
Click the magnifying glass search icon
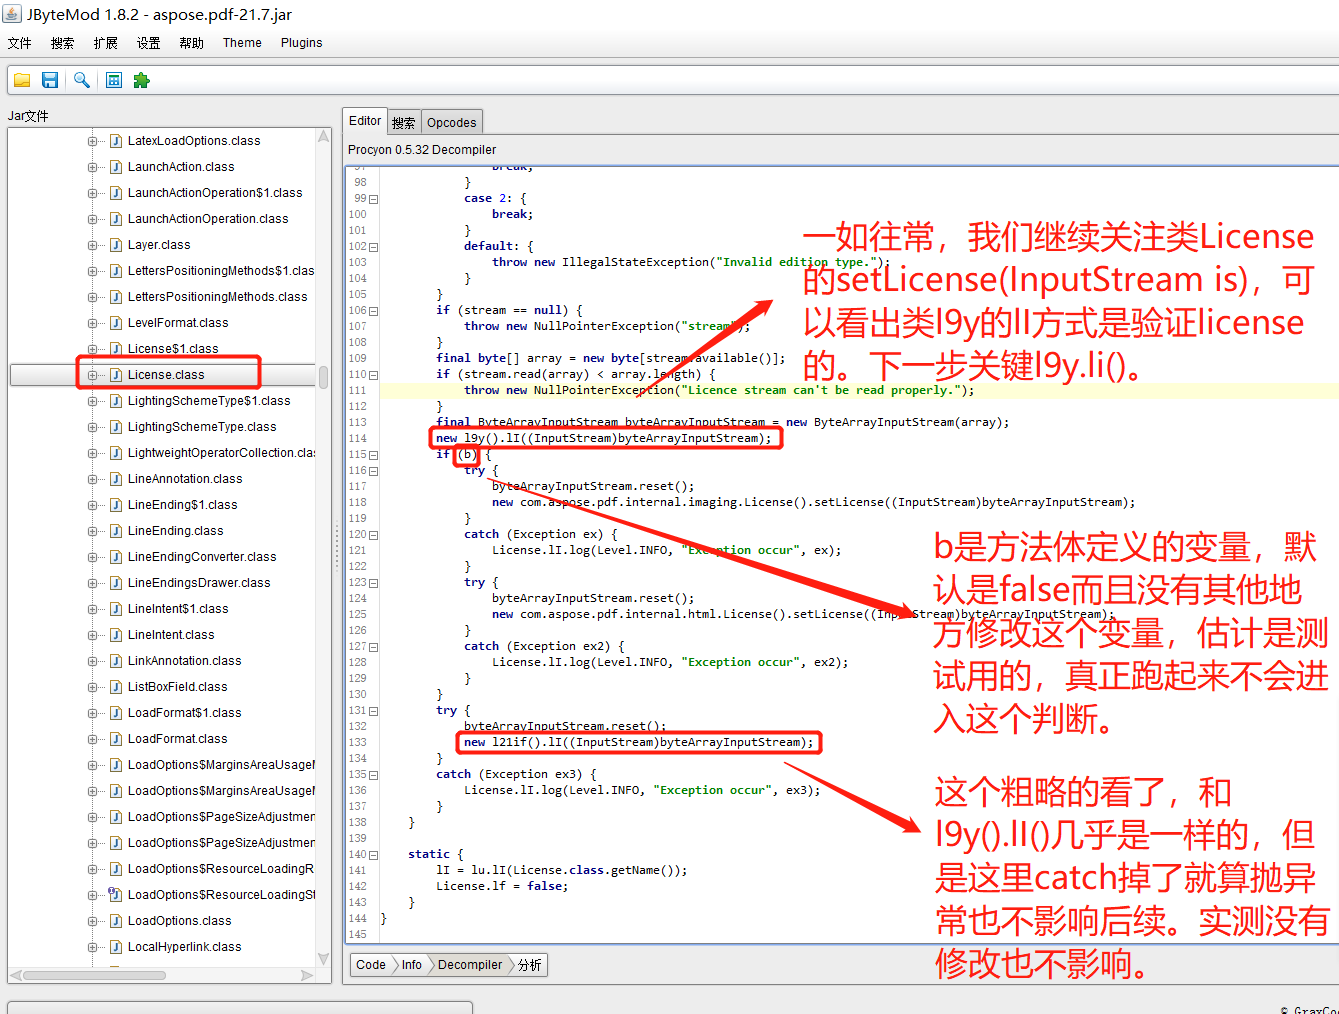pyautogui.click(x=82, y=80)
